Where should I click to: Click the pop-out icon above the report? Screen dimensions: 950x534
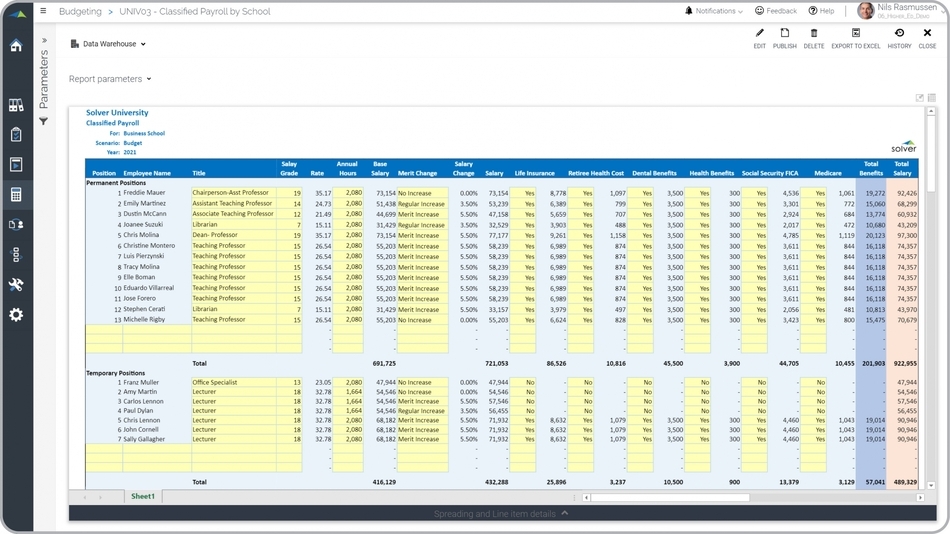click(920, 98)
